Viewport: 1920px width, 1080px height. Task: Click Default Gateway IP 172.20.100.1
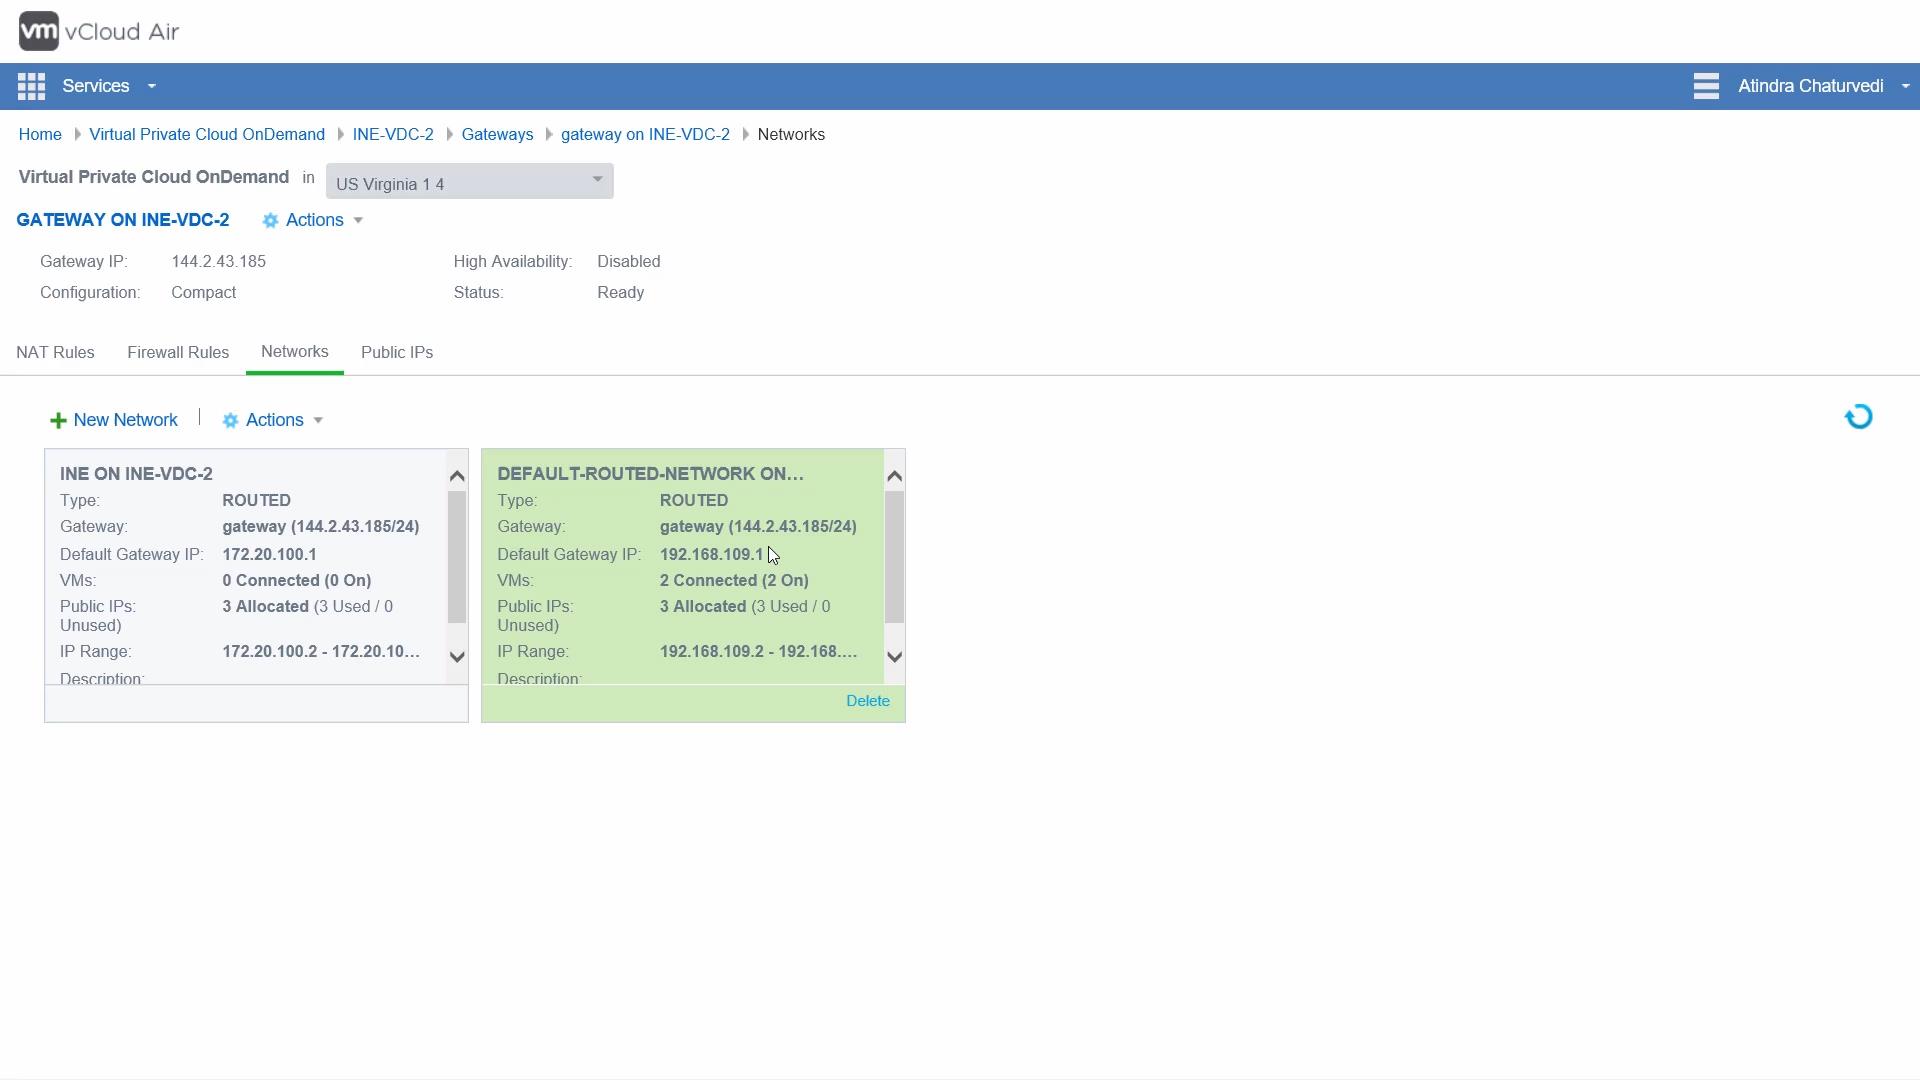pos(269,554)
